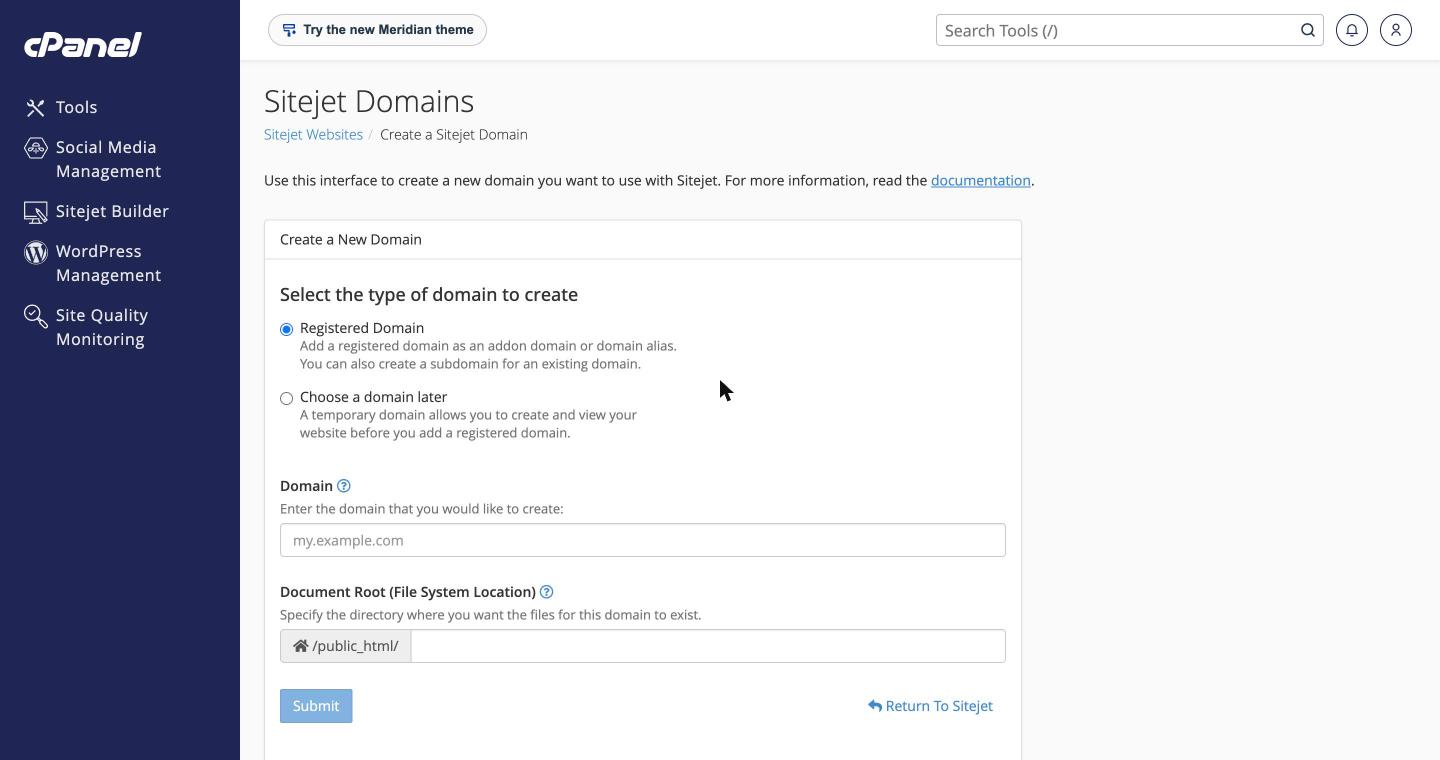Screen dimensions: 1440x760
Task: Click the Sitejet Domains heading
Action: click(x=369, y=101)
